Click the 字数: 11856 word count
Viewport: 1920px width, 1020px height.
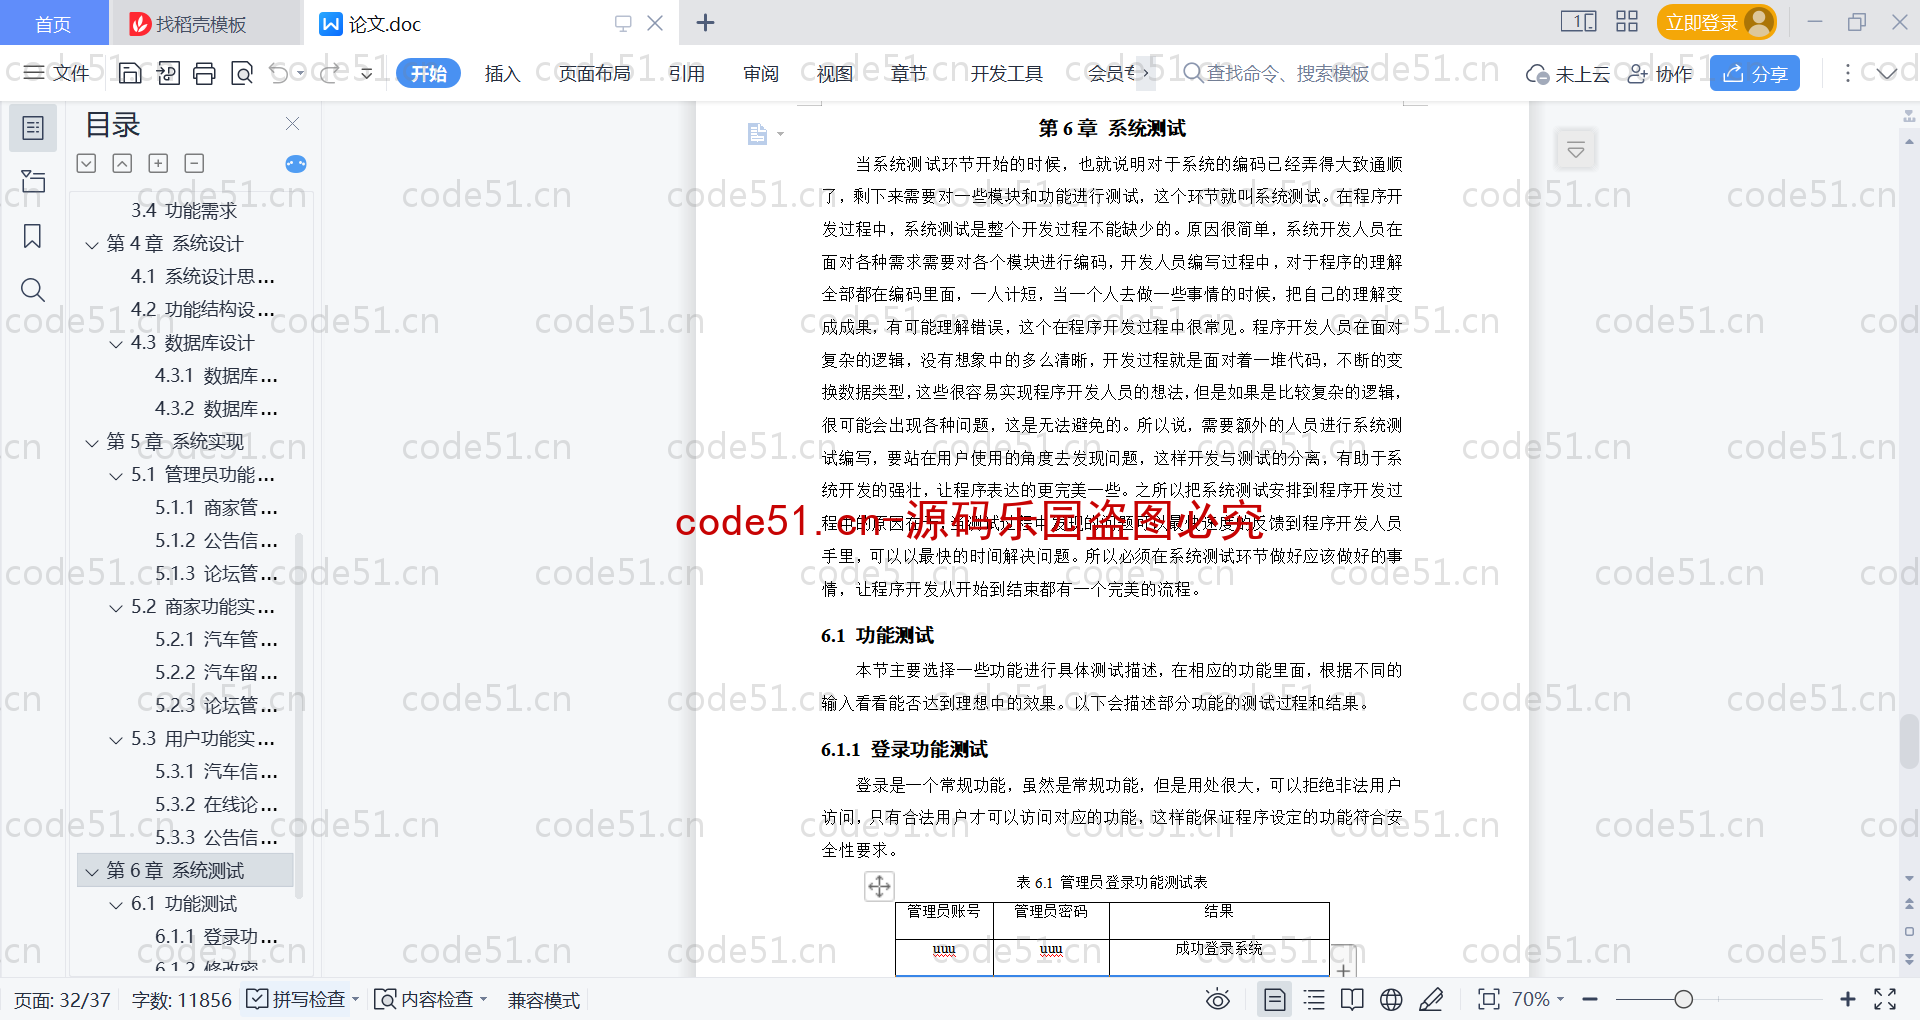(181, 1000)
